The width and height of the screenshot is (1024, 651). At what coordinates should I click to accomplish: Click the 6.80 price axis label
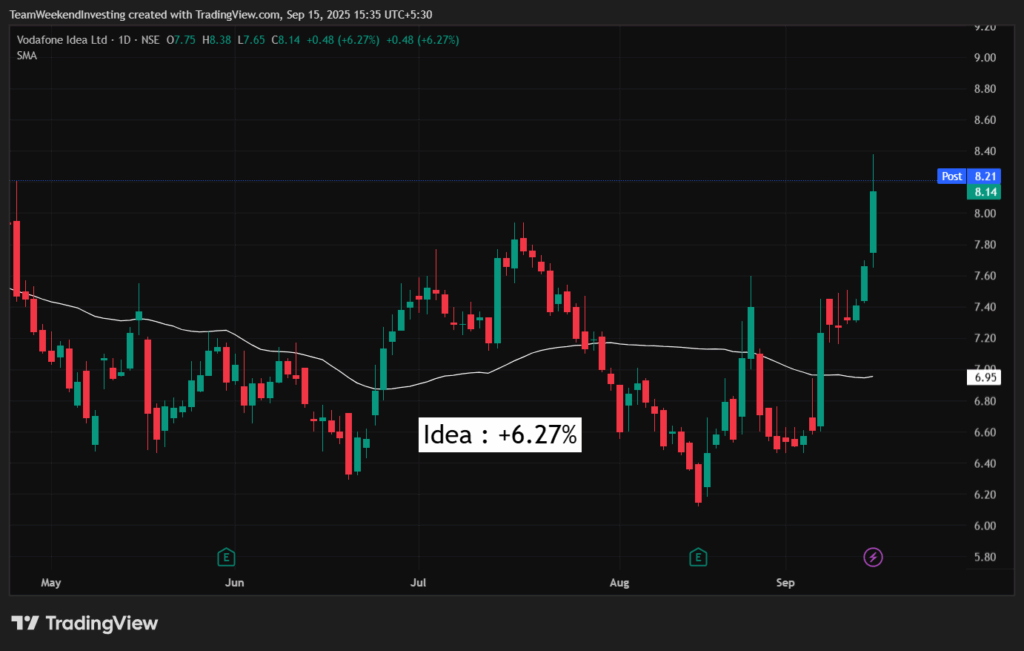[x=985, y=401]
